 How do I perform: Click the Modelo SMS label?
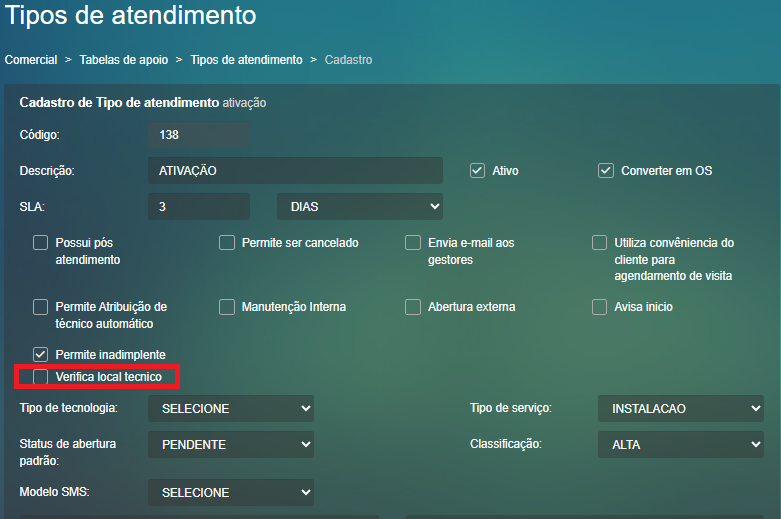54,492
